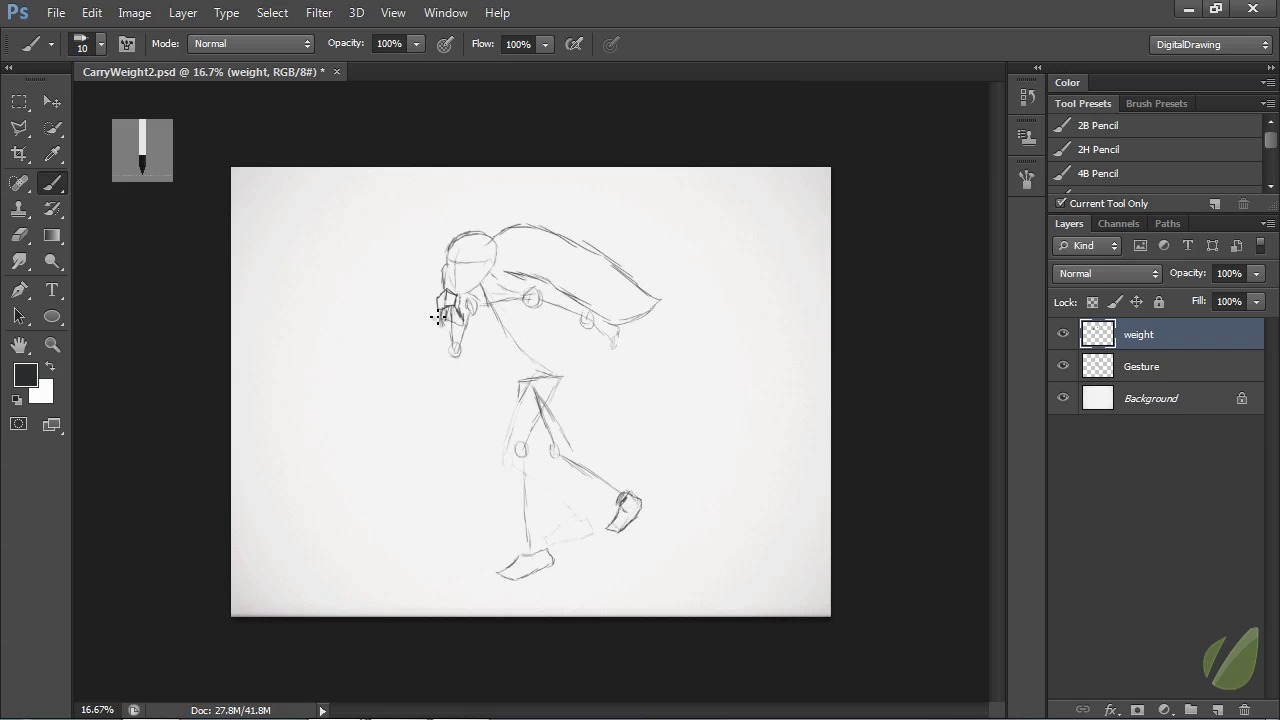Screen dimensions: 1280x720
Task: Open the DigitalDrawing workspace dropdown
Action: click(1211, 44)
